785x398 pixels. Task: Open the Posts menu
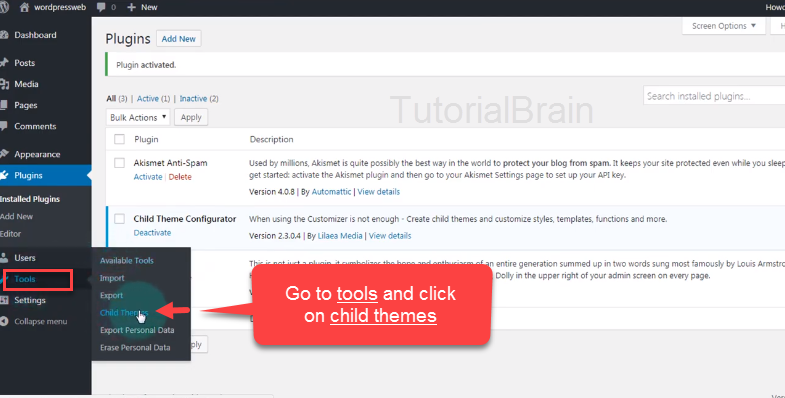click(x=25, y=63)
